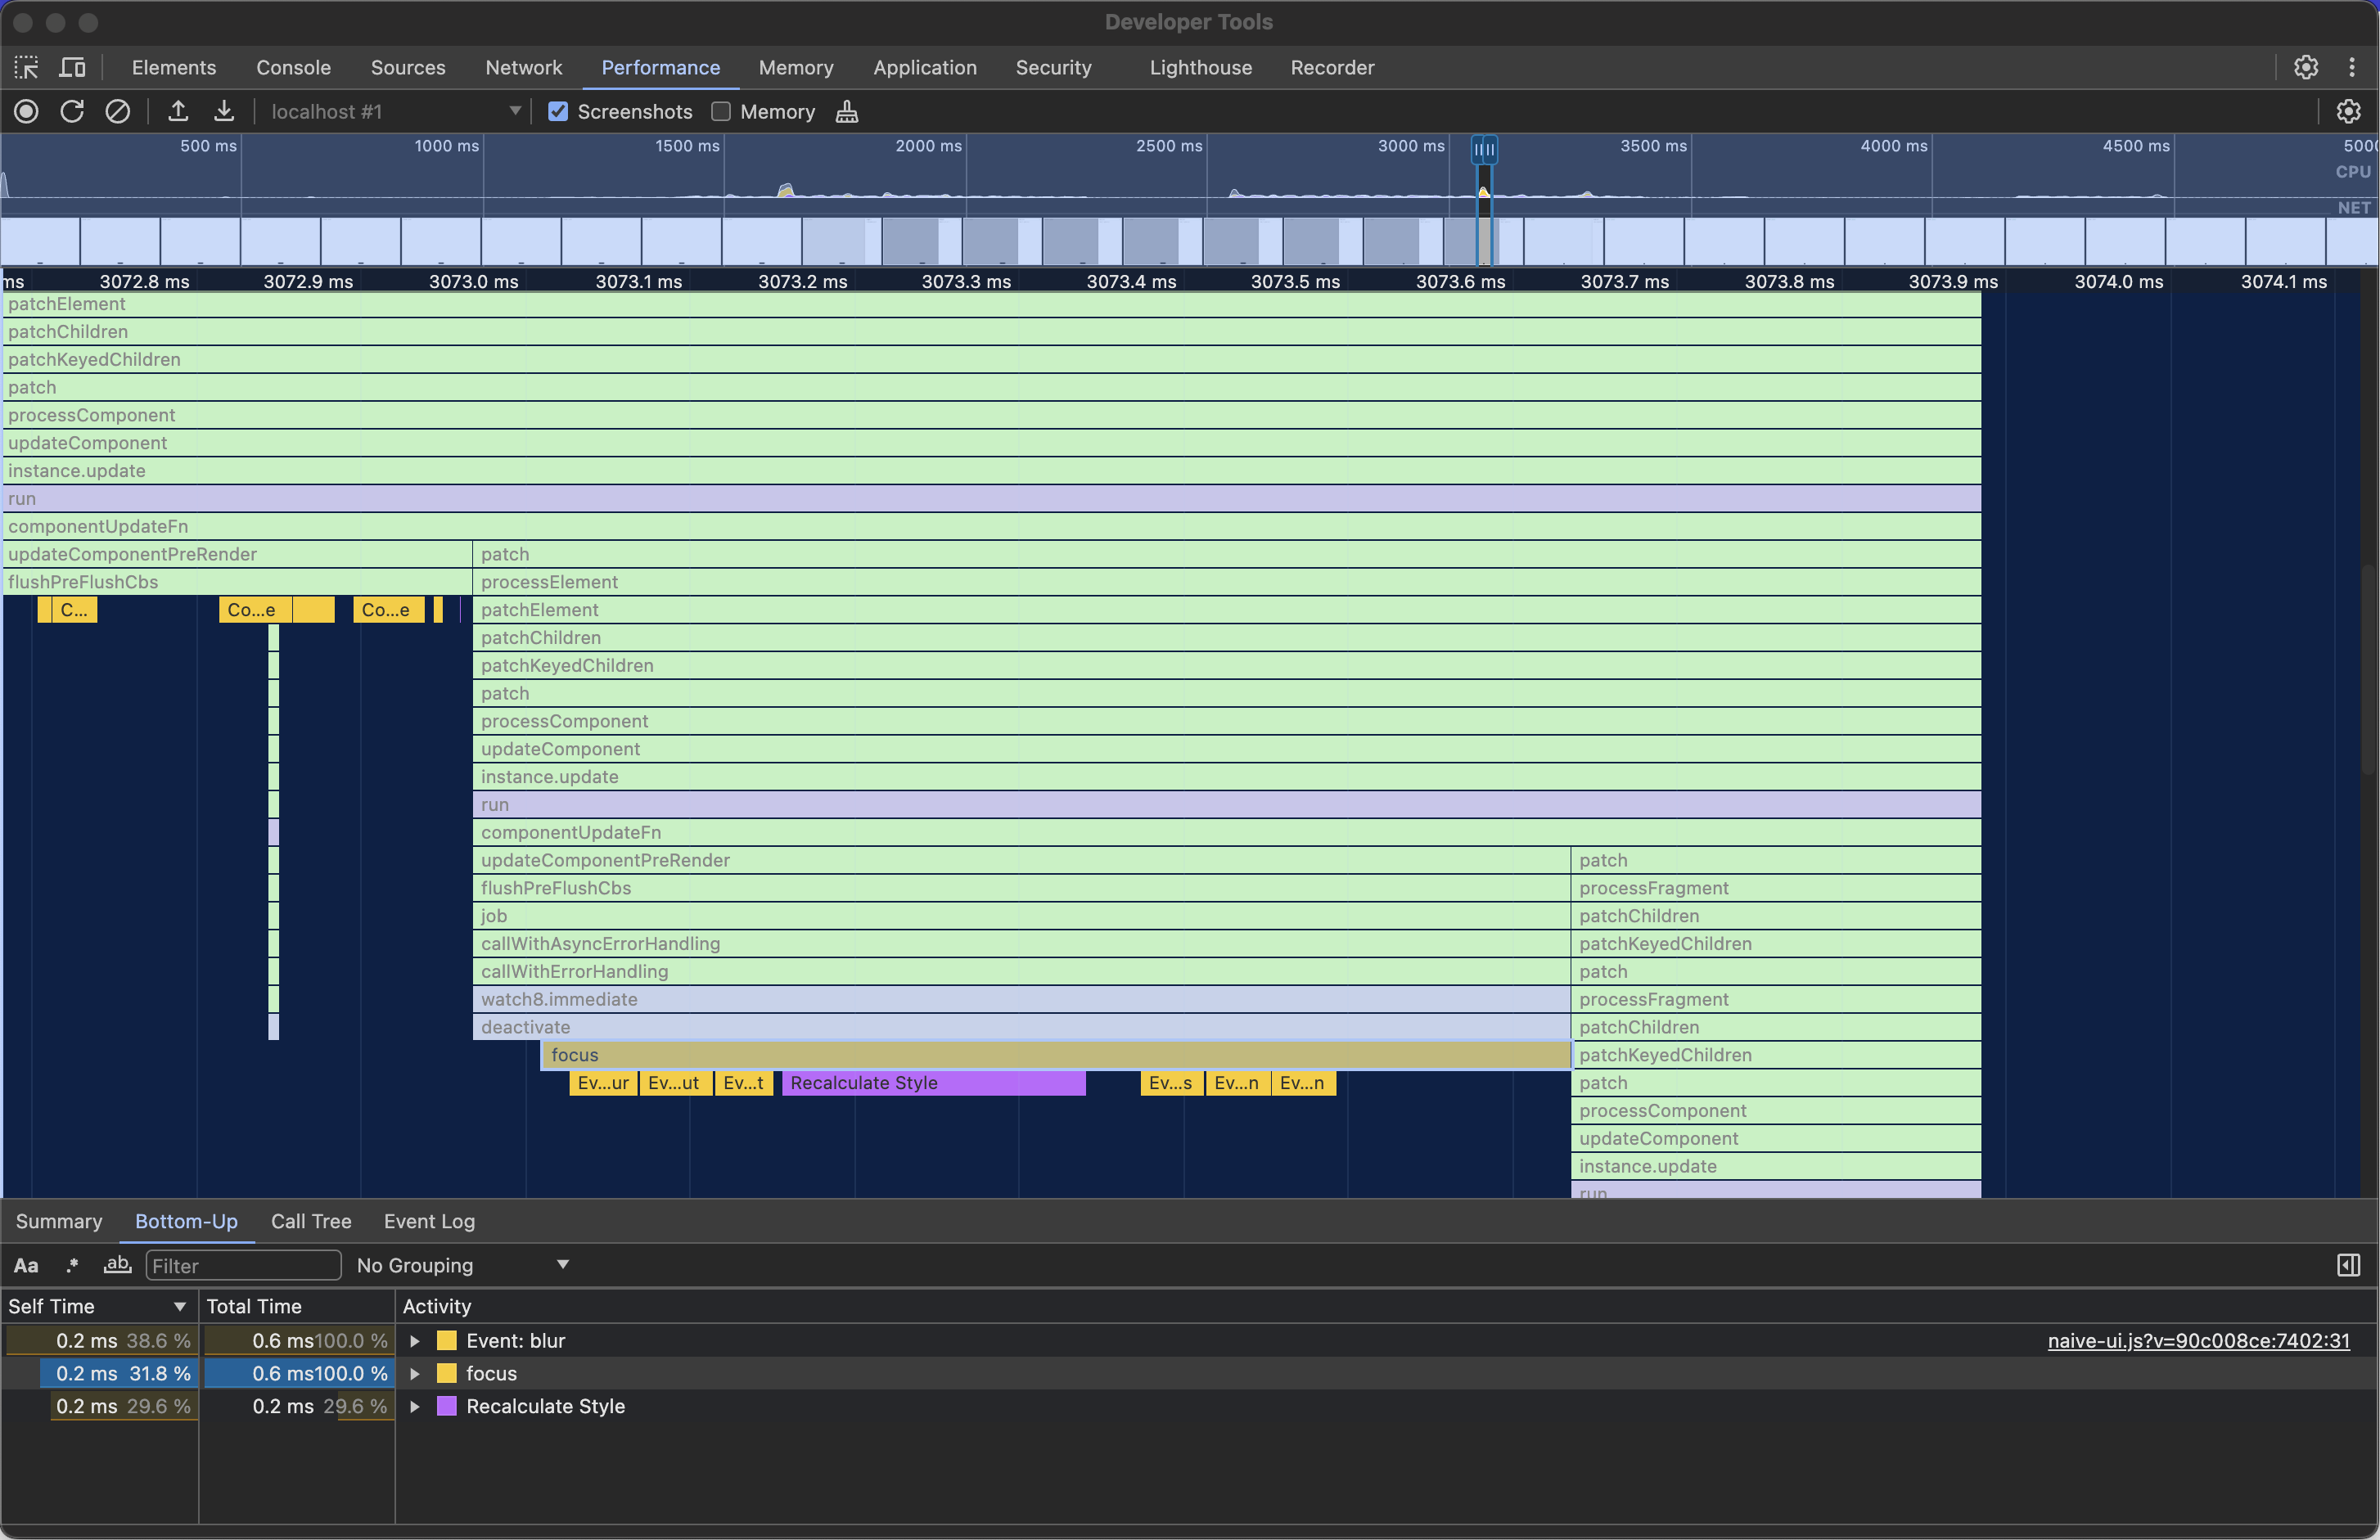Open naive-ui.js source link
This screenshot has width=2380, height=1540.
tap(2198, 1341)
